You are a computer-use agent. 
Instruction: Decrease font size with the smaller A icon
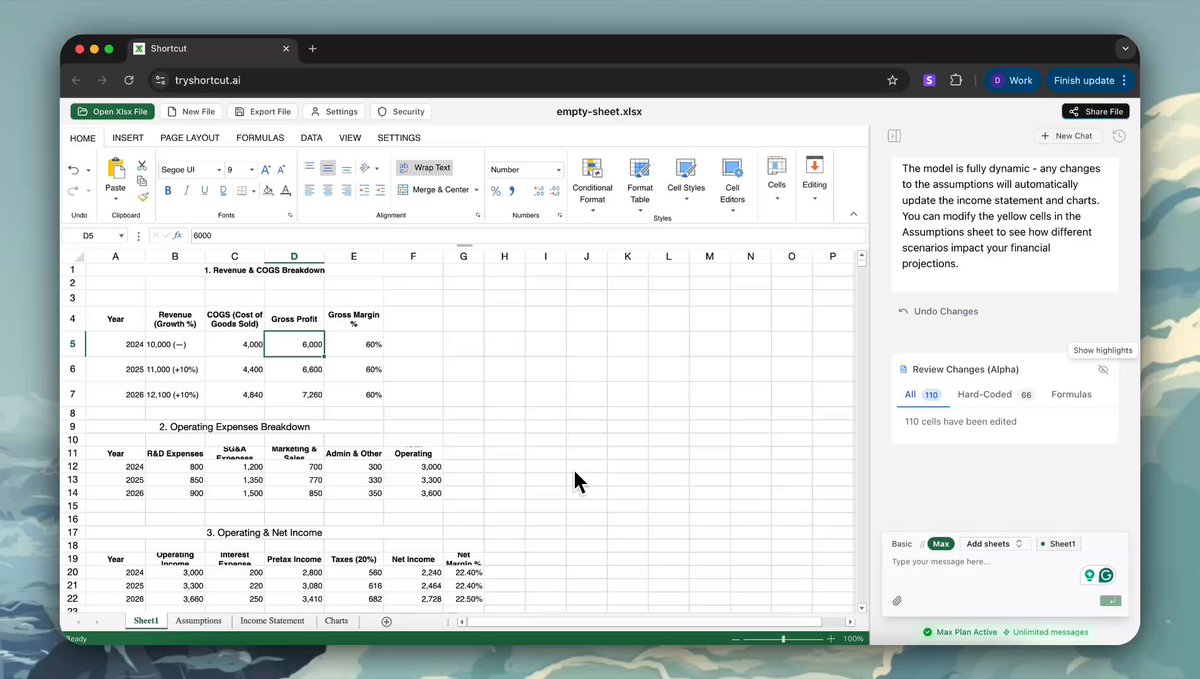pos(282,170)
